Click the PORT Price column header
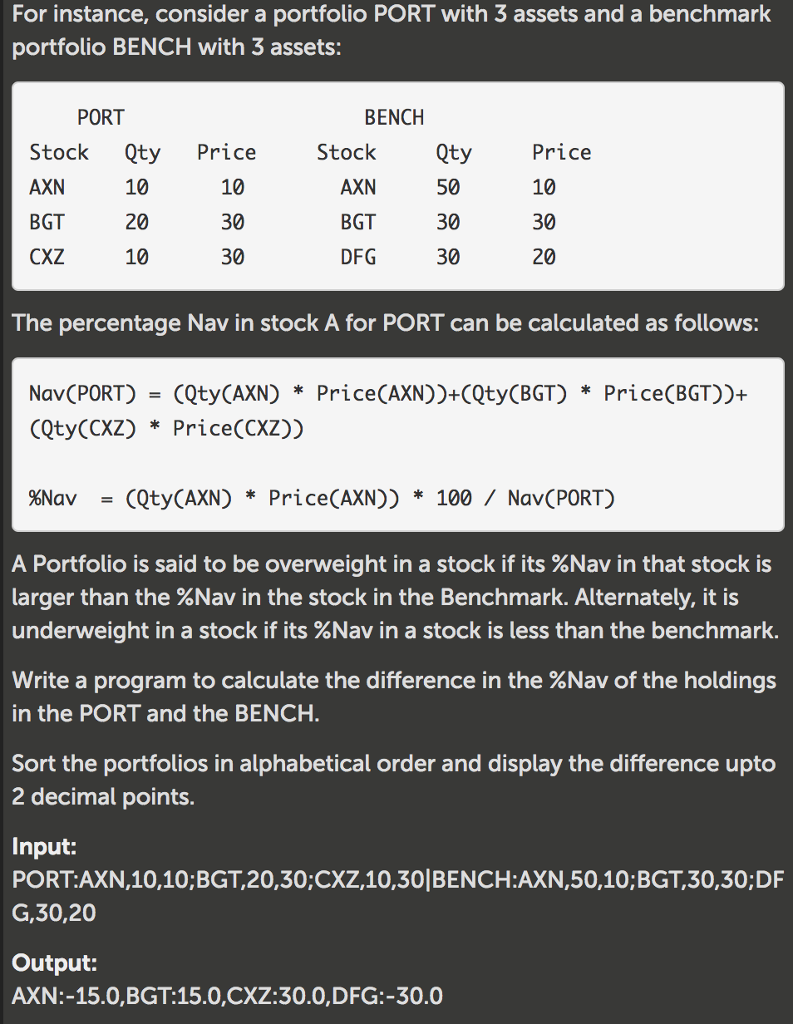Image resolution: width=793 pixels, height=1024 pixels. [227, 153]
